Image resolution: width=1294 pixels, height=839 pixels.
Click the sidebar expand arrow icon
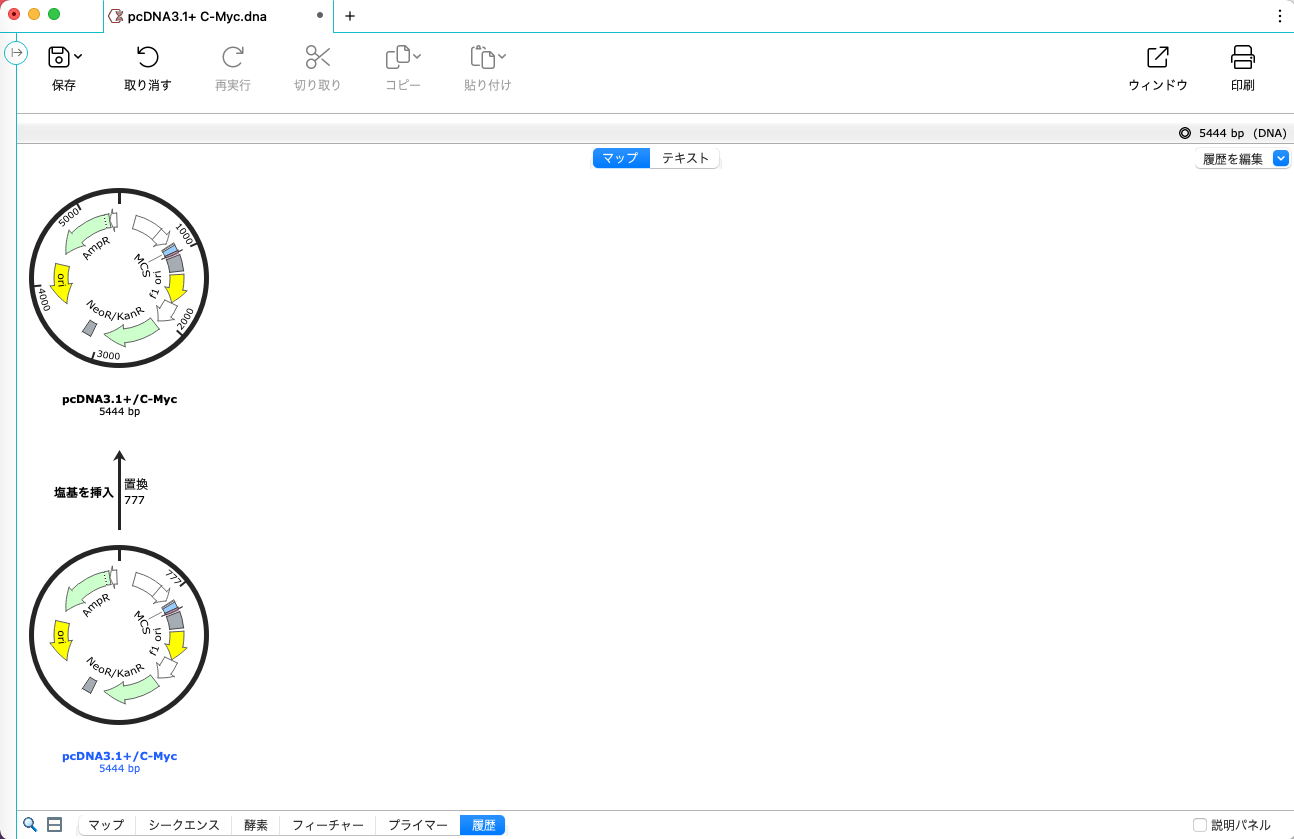[x=16, y=53]
